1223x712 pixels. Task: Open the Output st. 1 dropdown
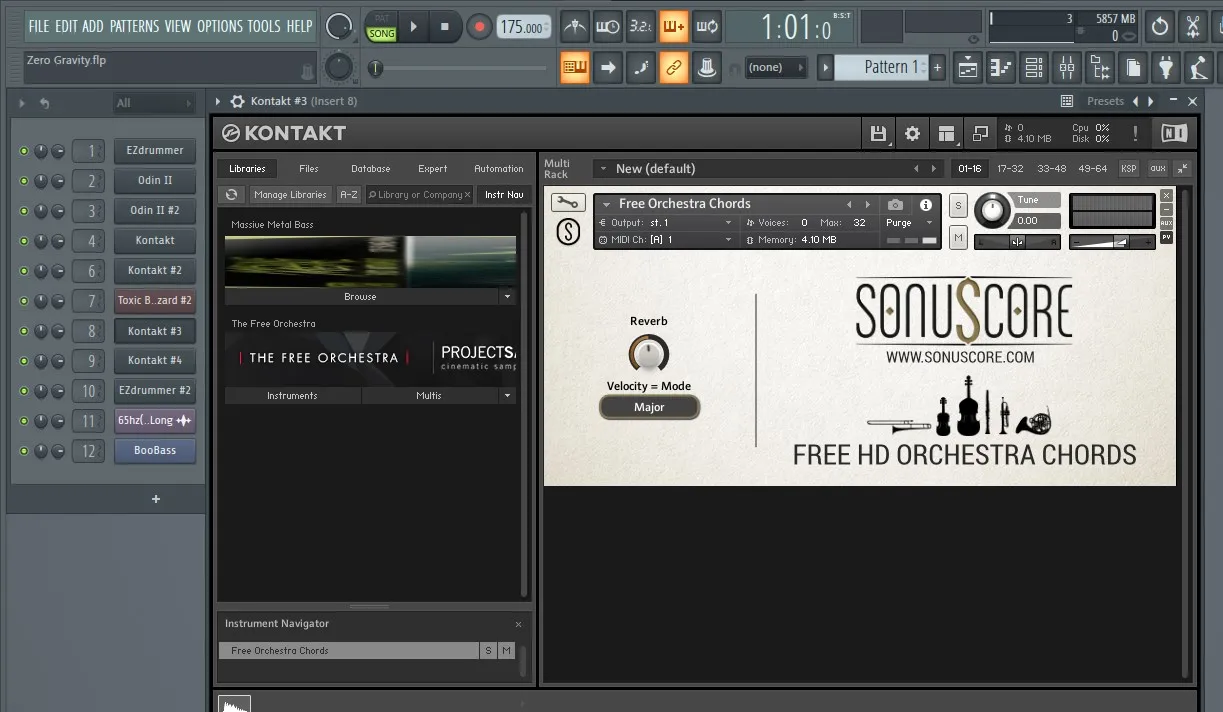tap(665, 223)
